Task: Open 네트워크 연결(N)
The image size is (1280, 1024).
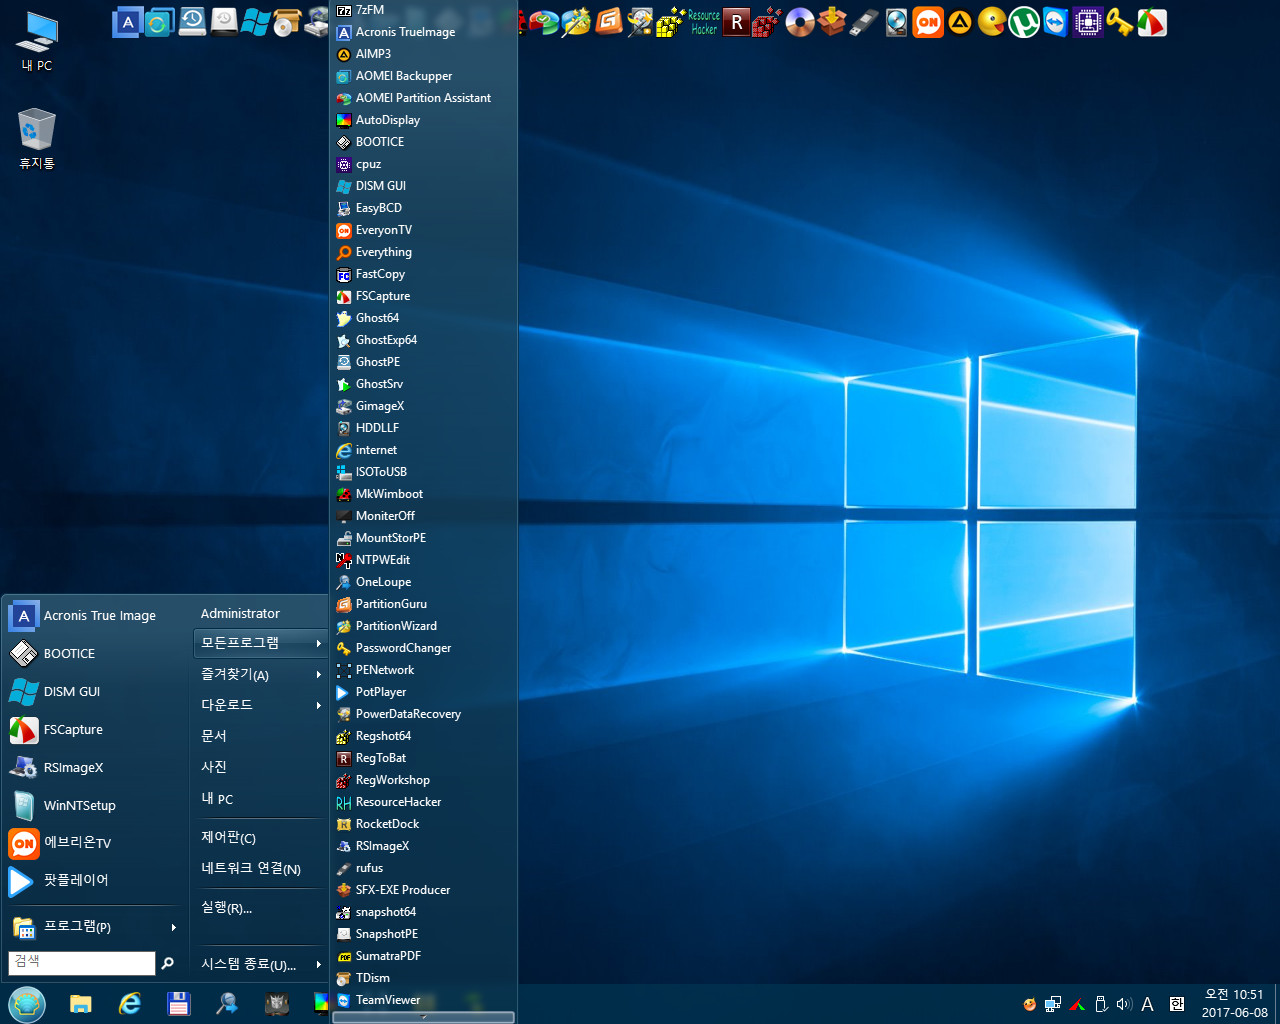Action: (x=260, y=868)
